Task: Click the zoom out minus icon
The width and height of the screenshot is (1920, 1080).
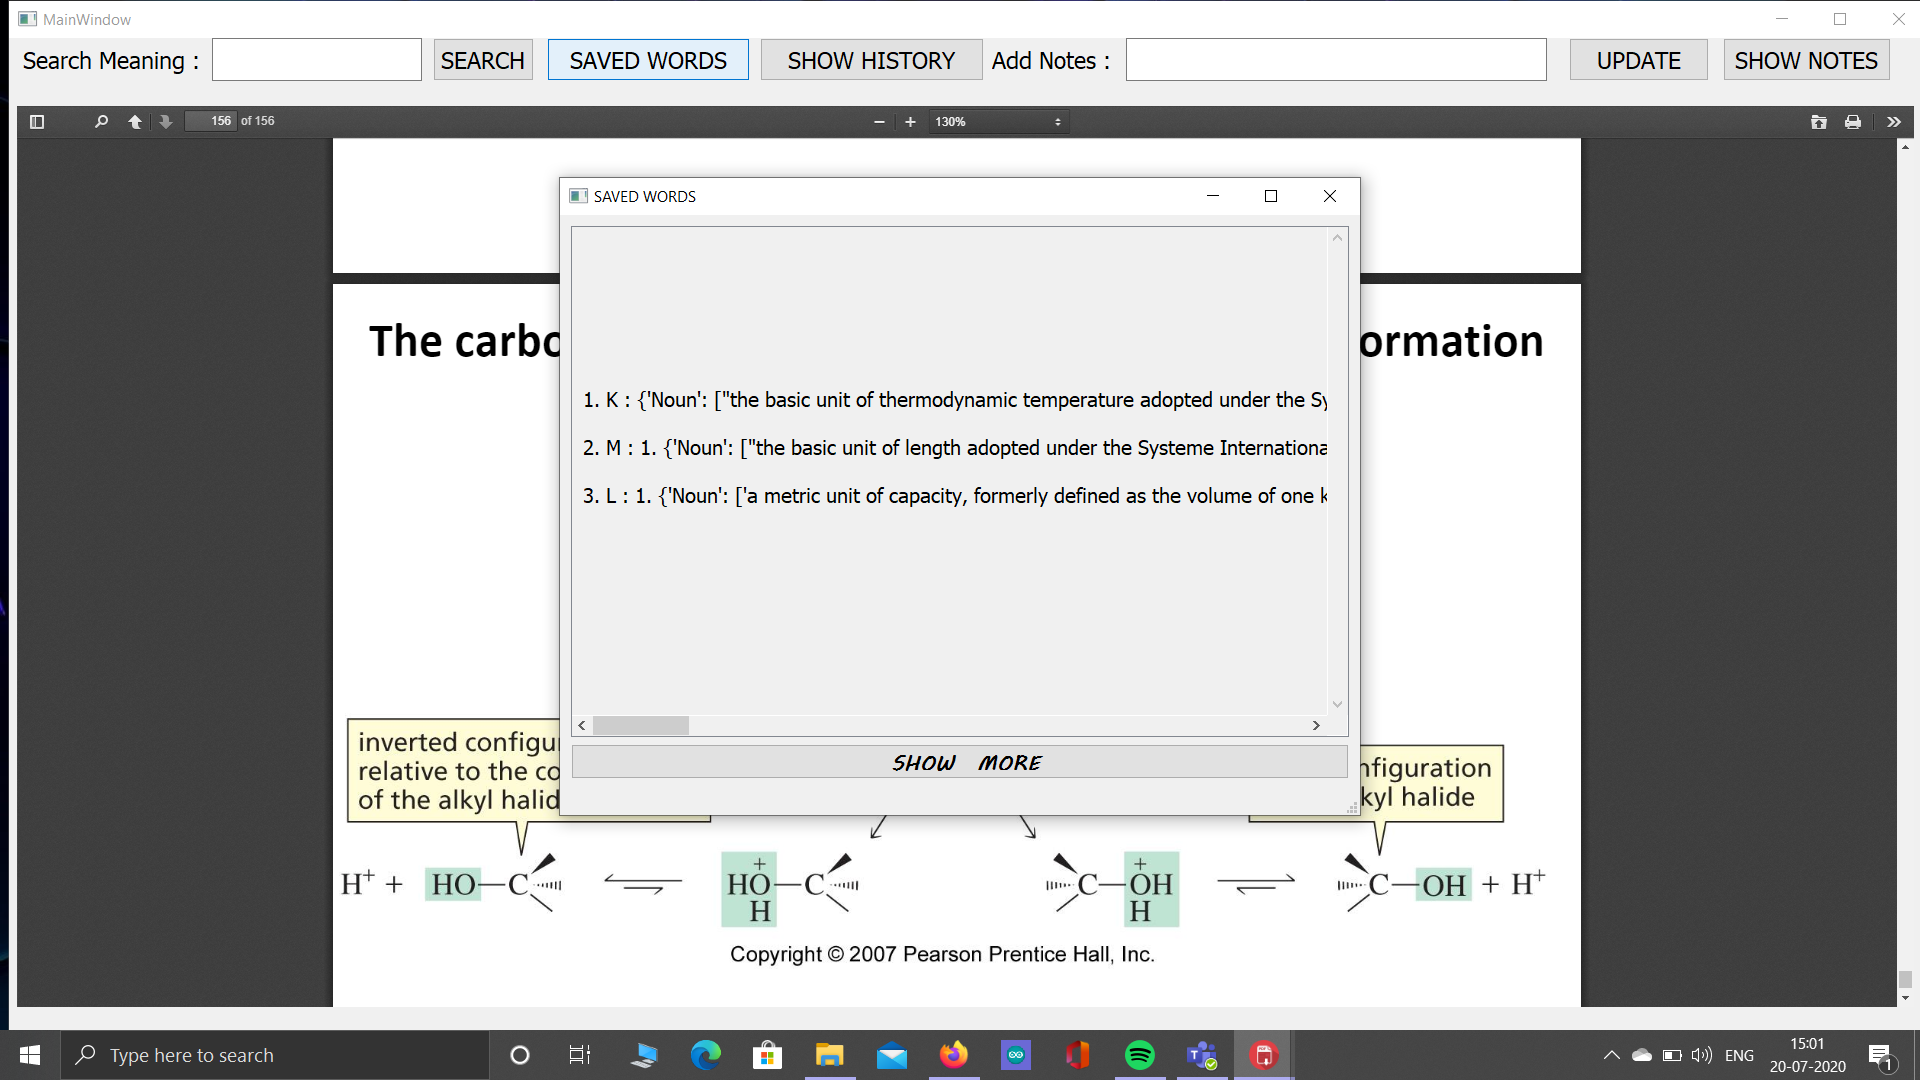Action: pos(879,122)
